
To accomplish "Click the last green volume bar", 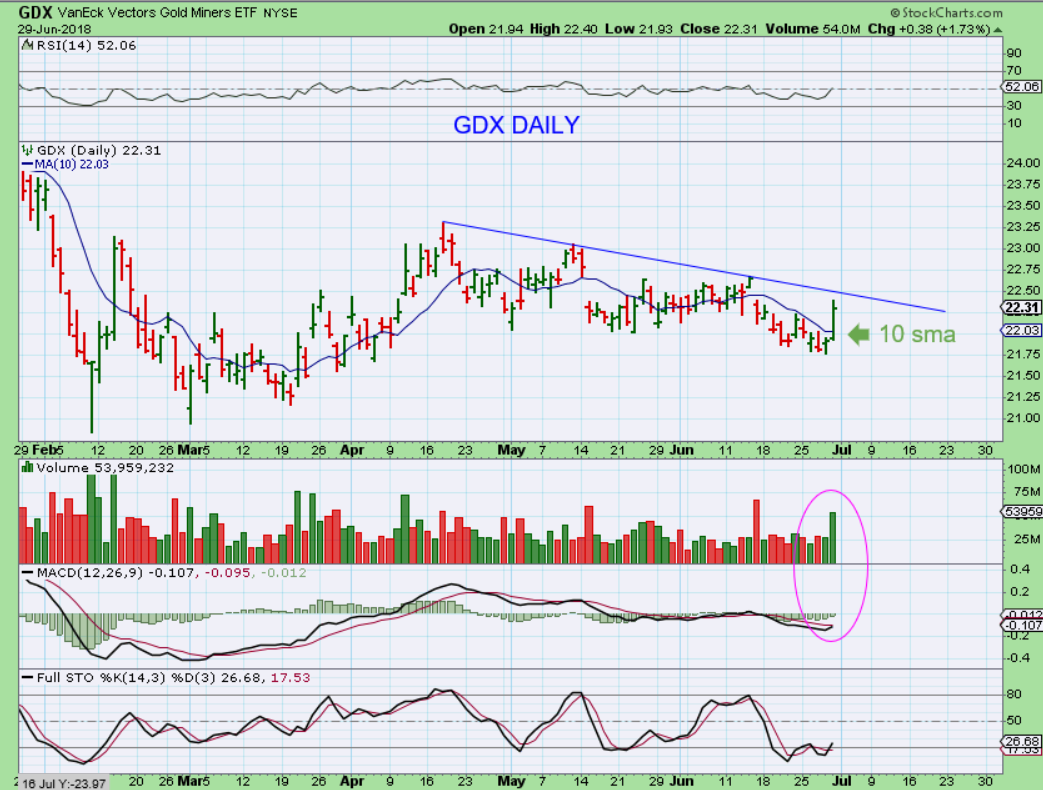I will pyautogui.click(x=833, y=538).
